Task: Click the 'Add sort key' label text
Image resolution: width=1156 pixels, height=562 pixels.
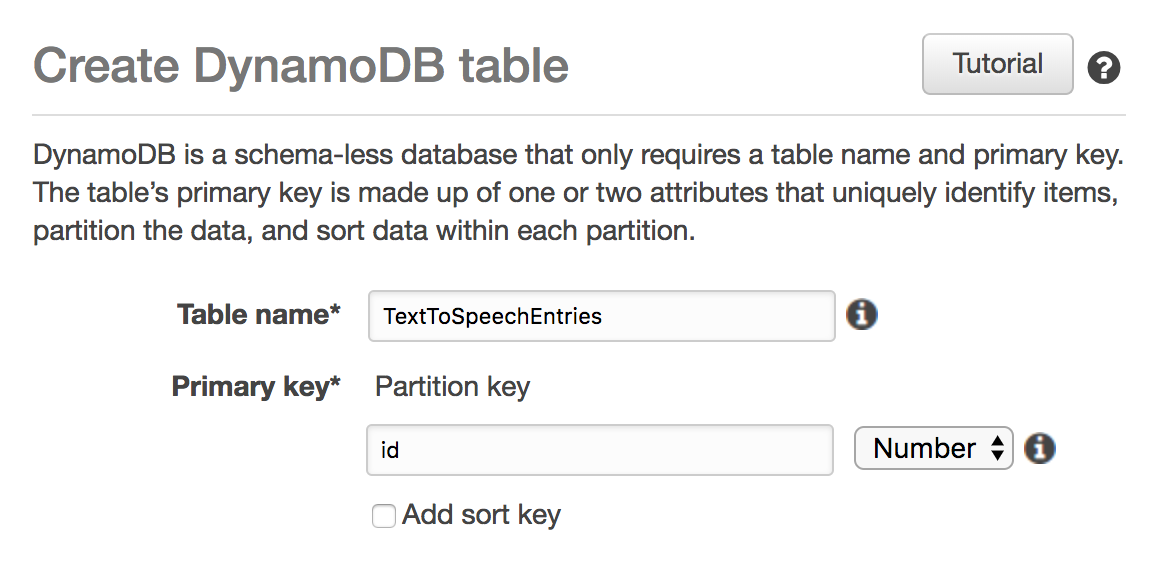Action: pos(481,514)
